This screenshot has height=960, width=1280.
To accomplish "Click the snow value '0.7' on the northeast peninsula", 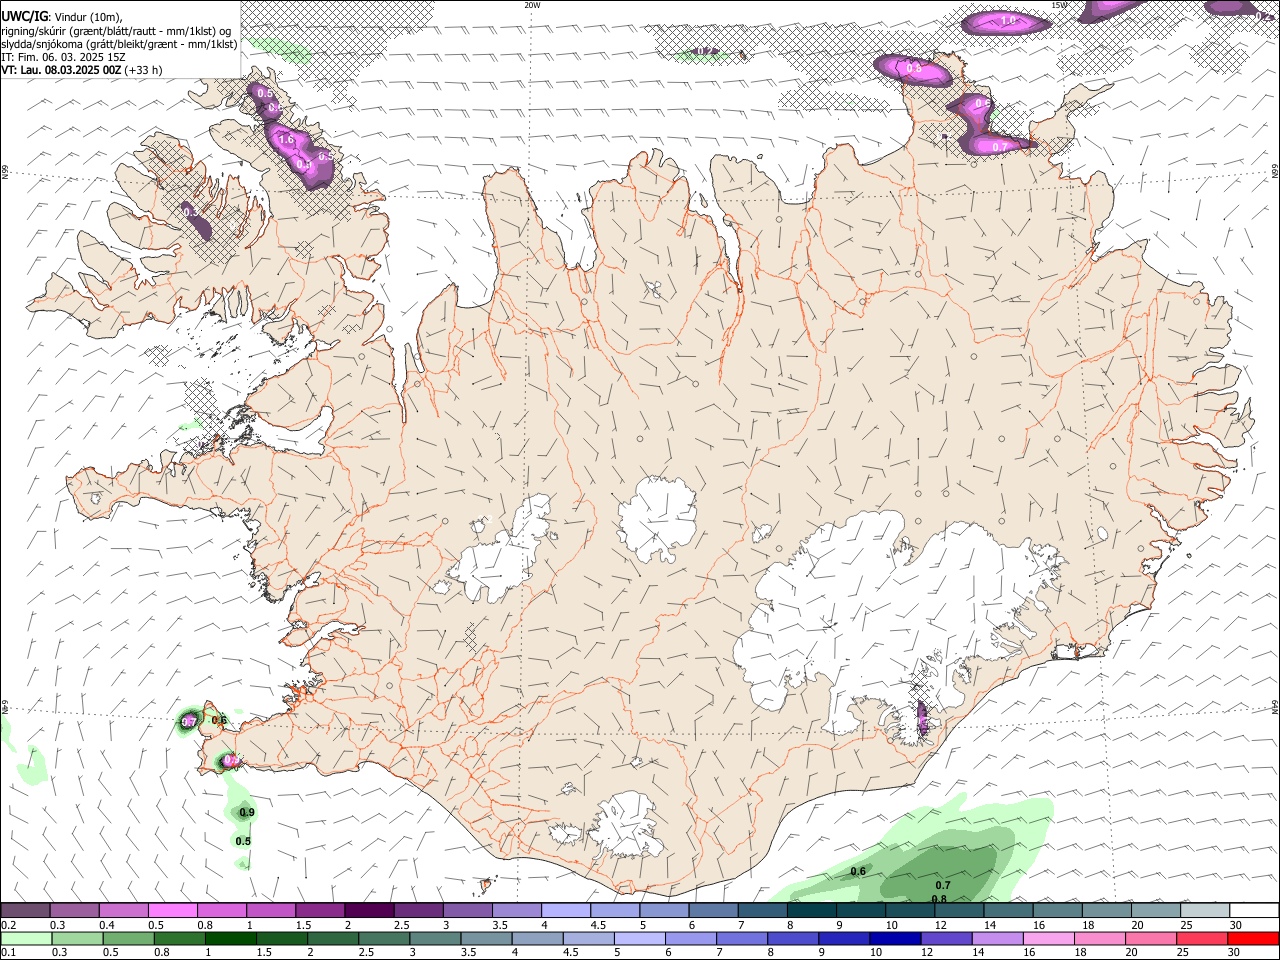I will tap(999, 147).
